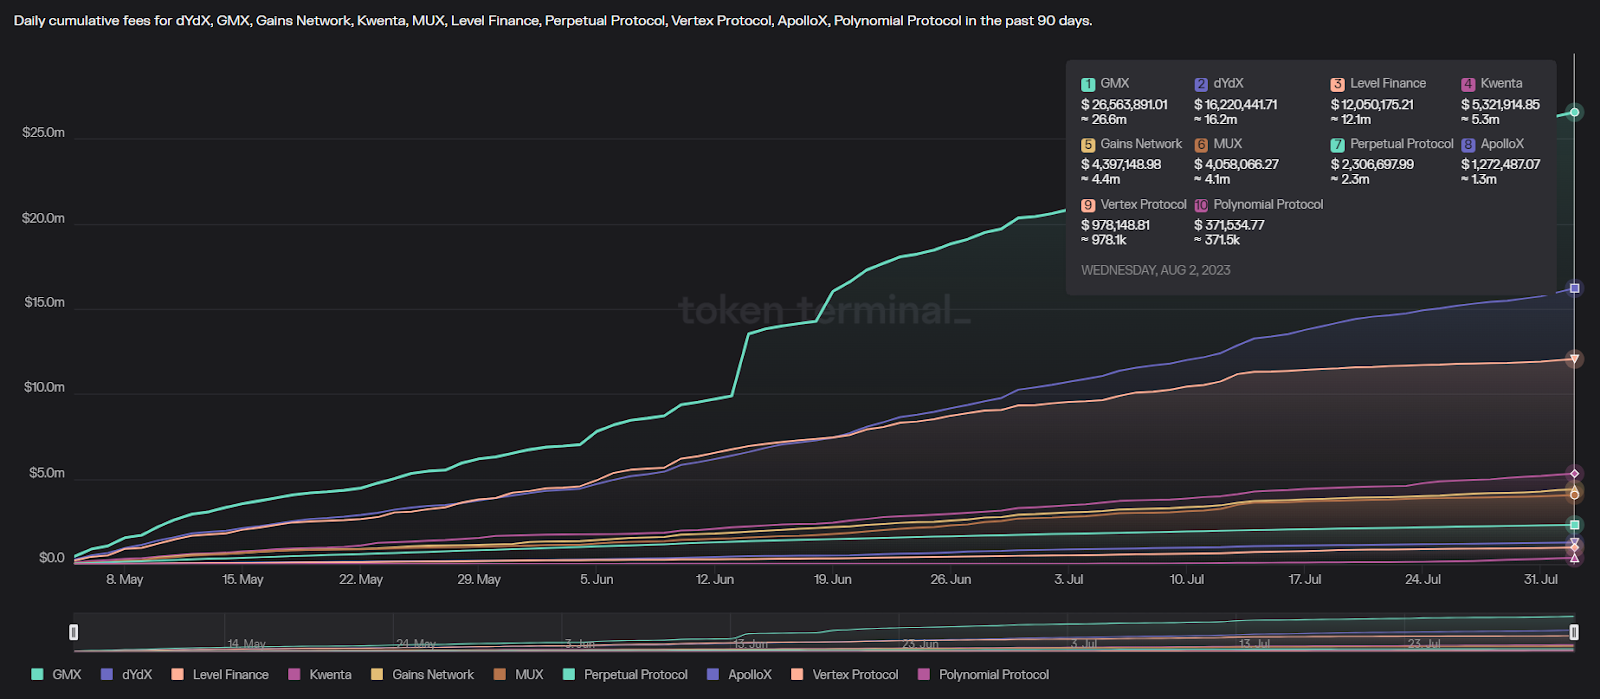Click Level Finance rank 3 badge in tooltip
The height and width of the screenshot is (699, 1600).
(1337, 84)
